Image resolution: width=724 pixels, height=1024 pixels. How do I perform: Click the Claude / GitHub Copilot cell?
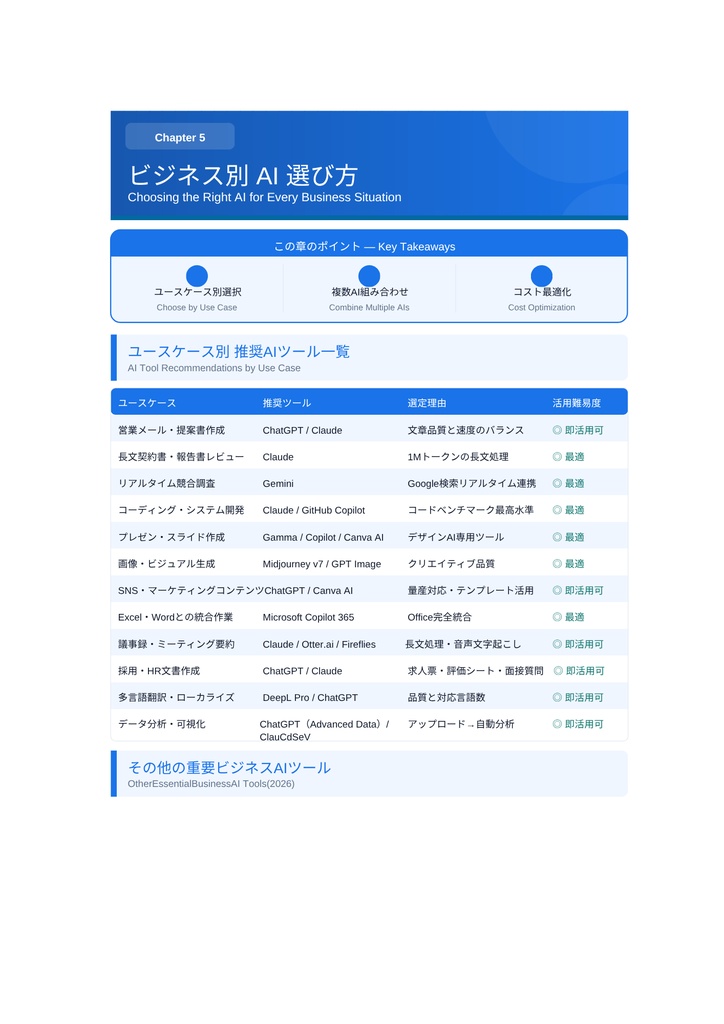[314, 511]
